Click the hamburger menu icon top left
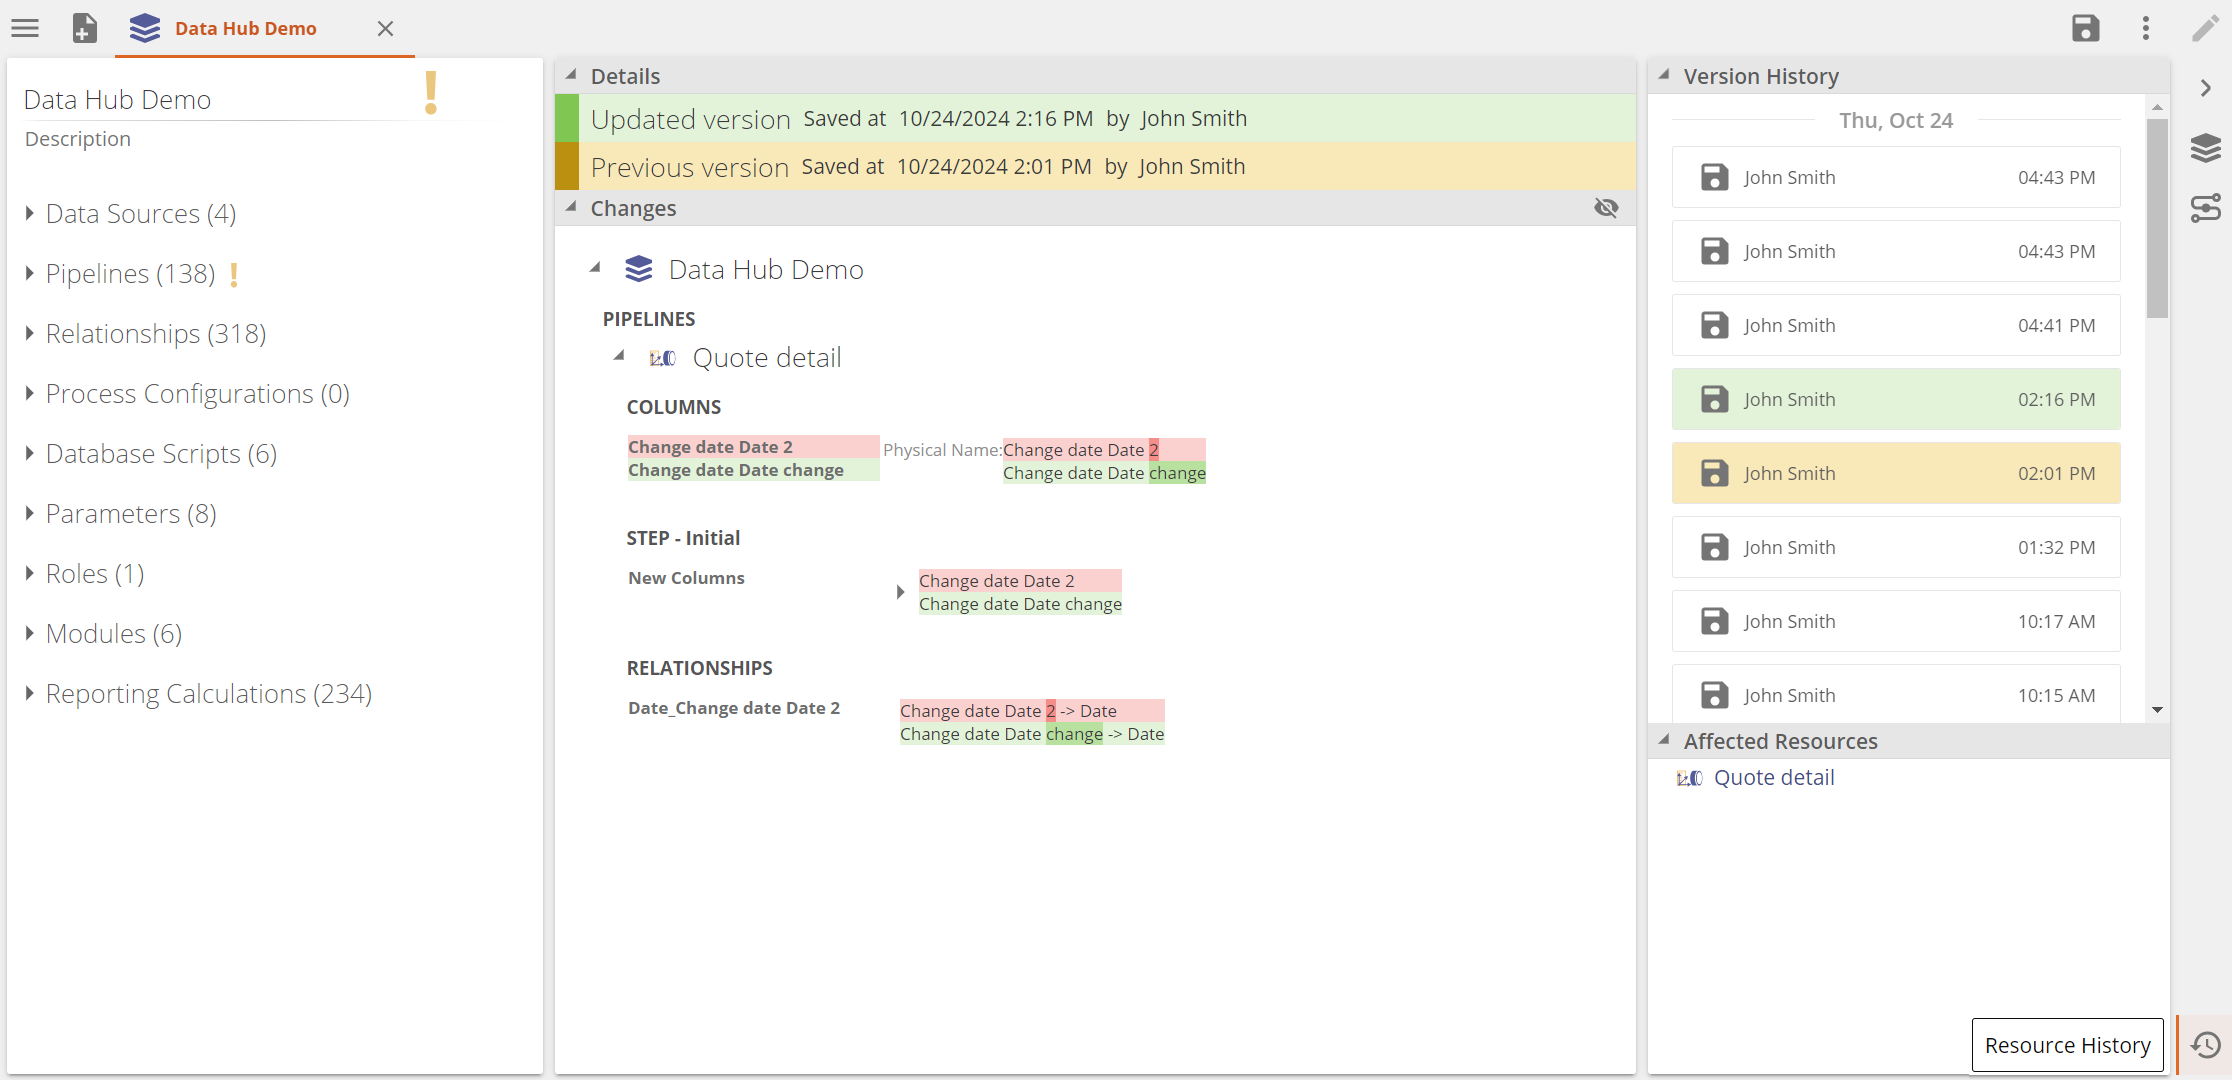Image resolution: width=2232 pixels, height=1080 pixels. (x=24, y=27)
